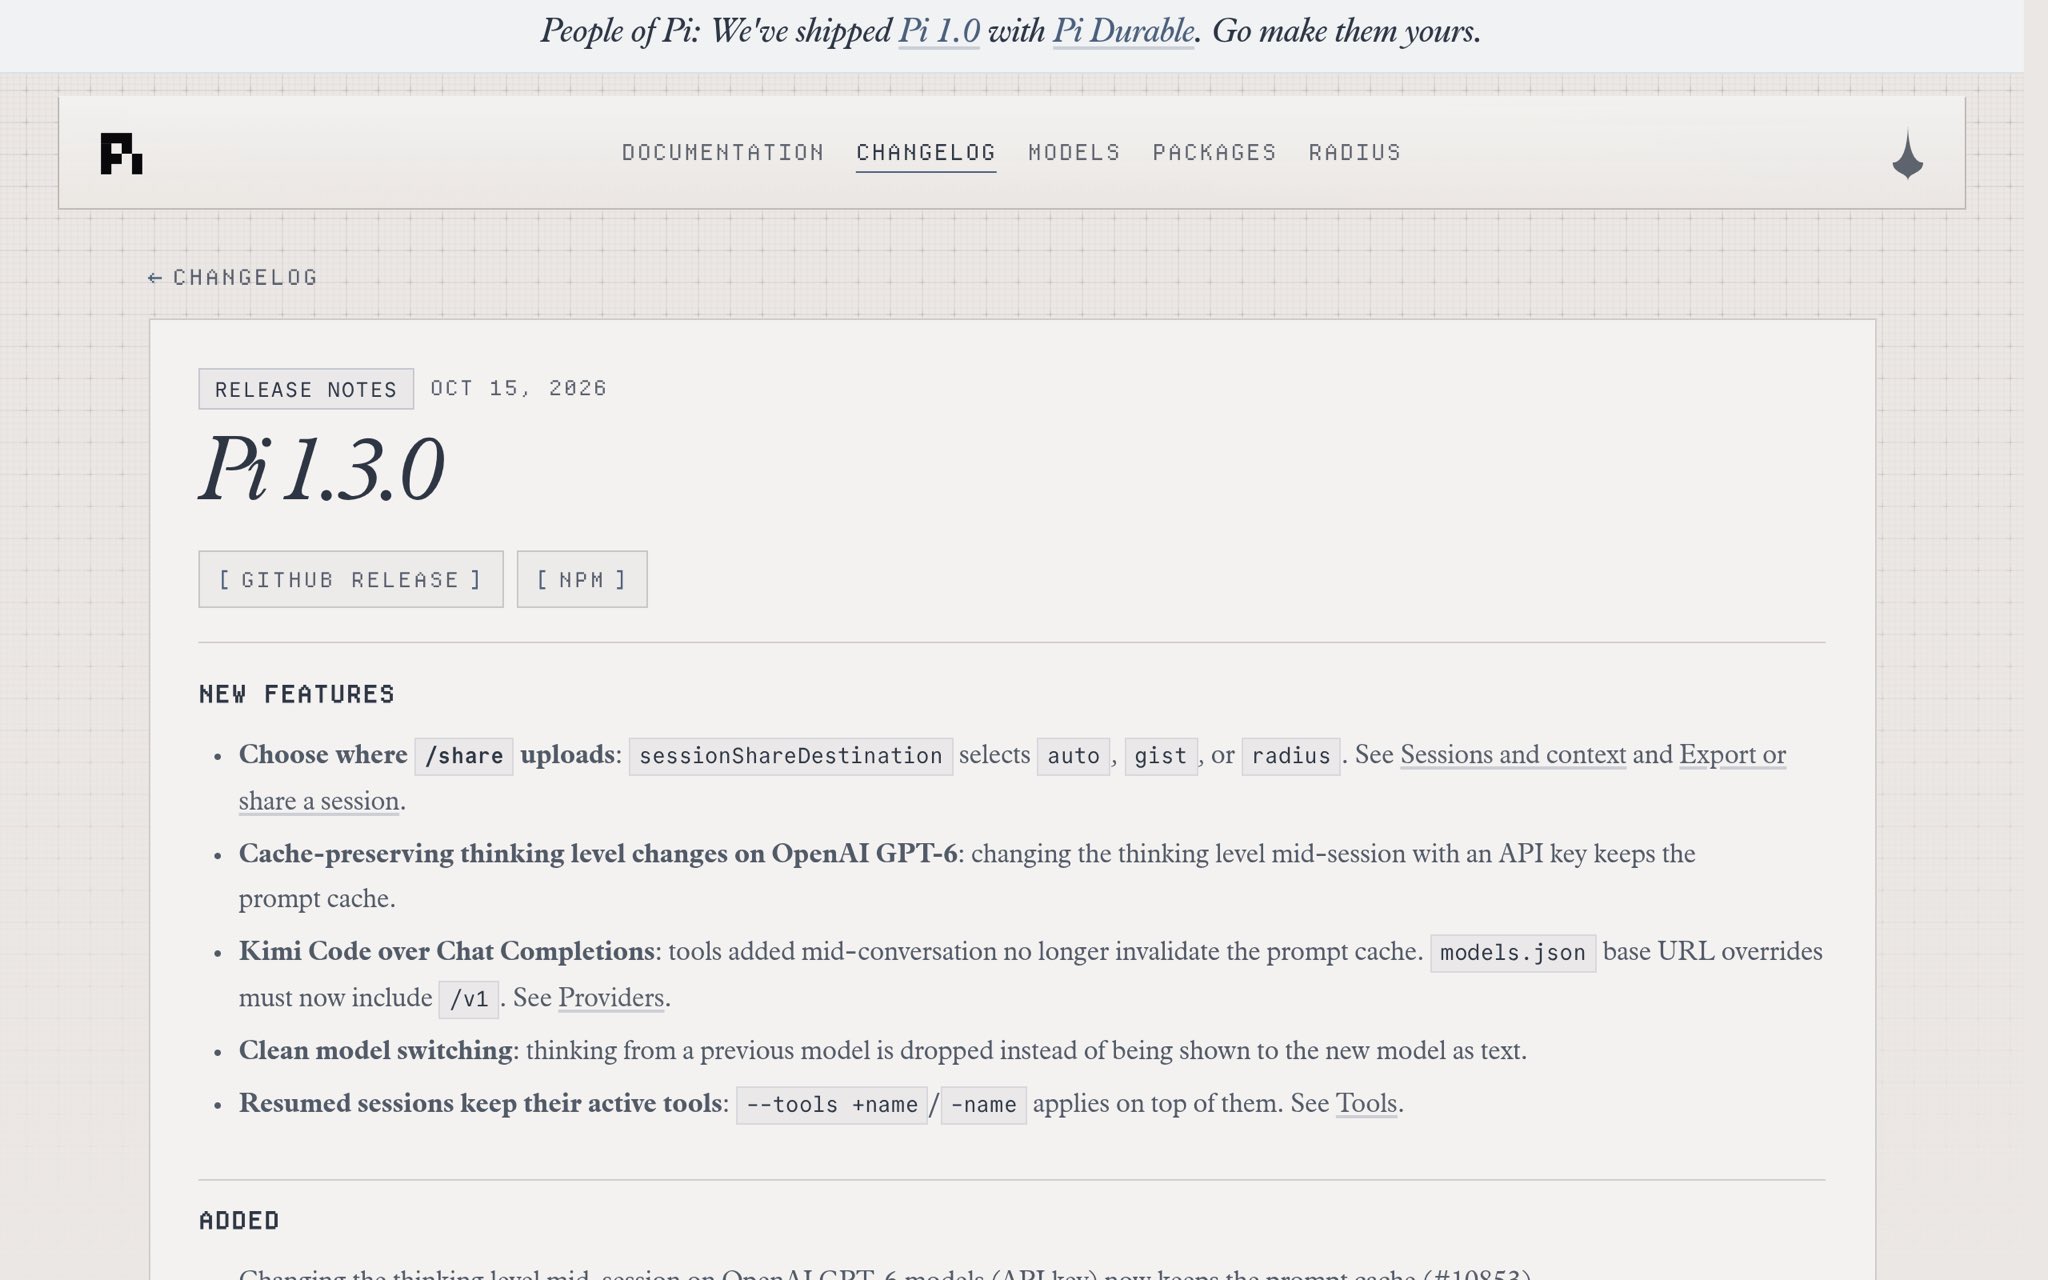Image resolution: width=2048 pixels, height=1280 pixels.
Task: Click the --tools +name code label
Action: pos(832,1105)
